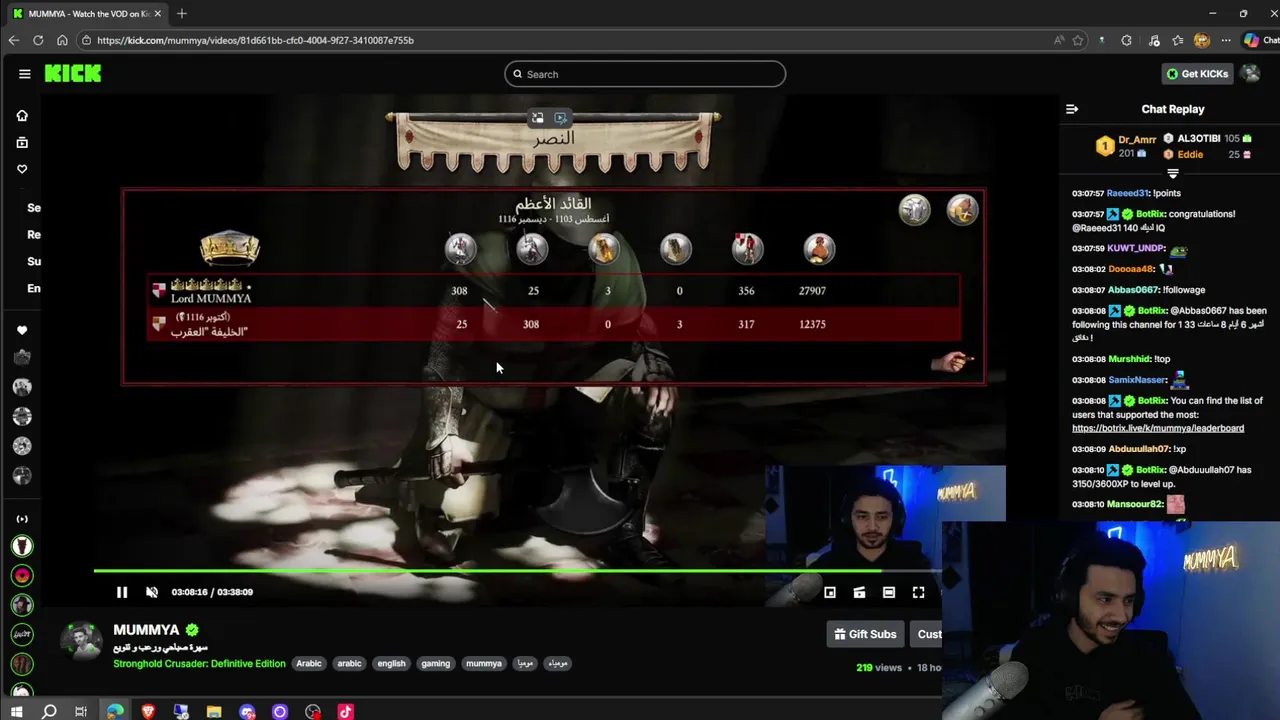1280x720 pixels.
Task: Click the Gift Subs button
Action: (x=865, y=634)
